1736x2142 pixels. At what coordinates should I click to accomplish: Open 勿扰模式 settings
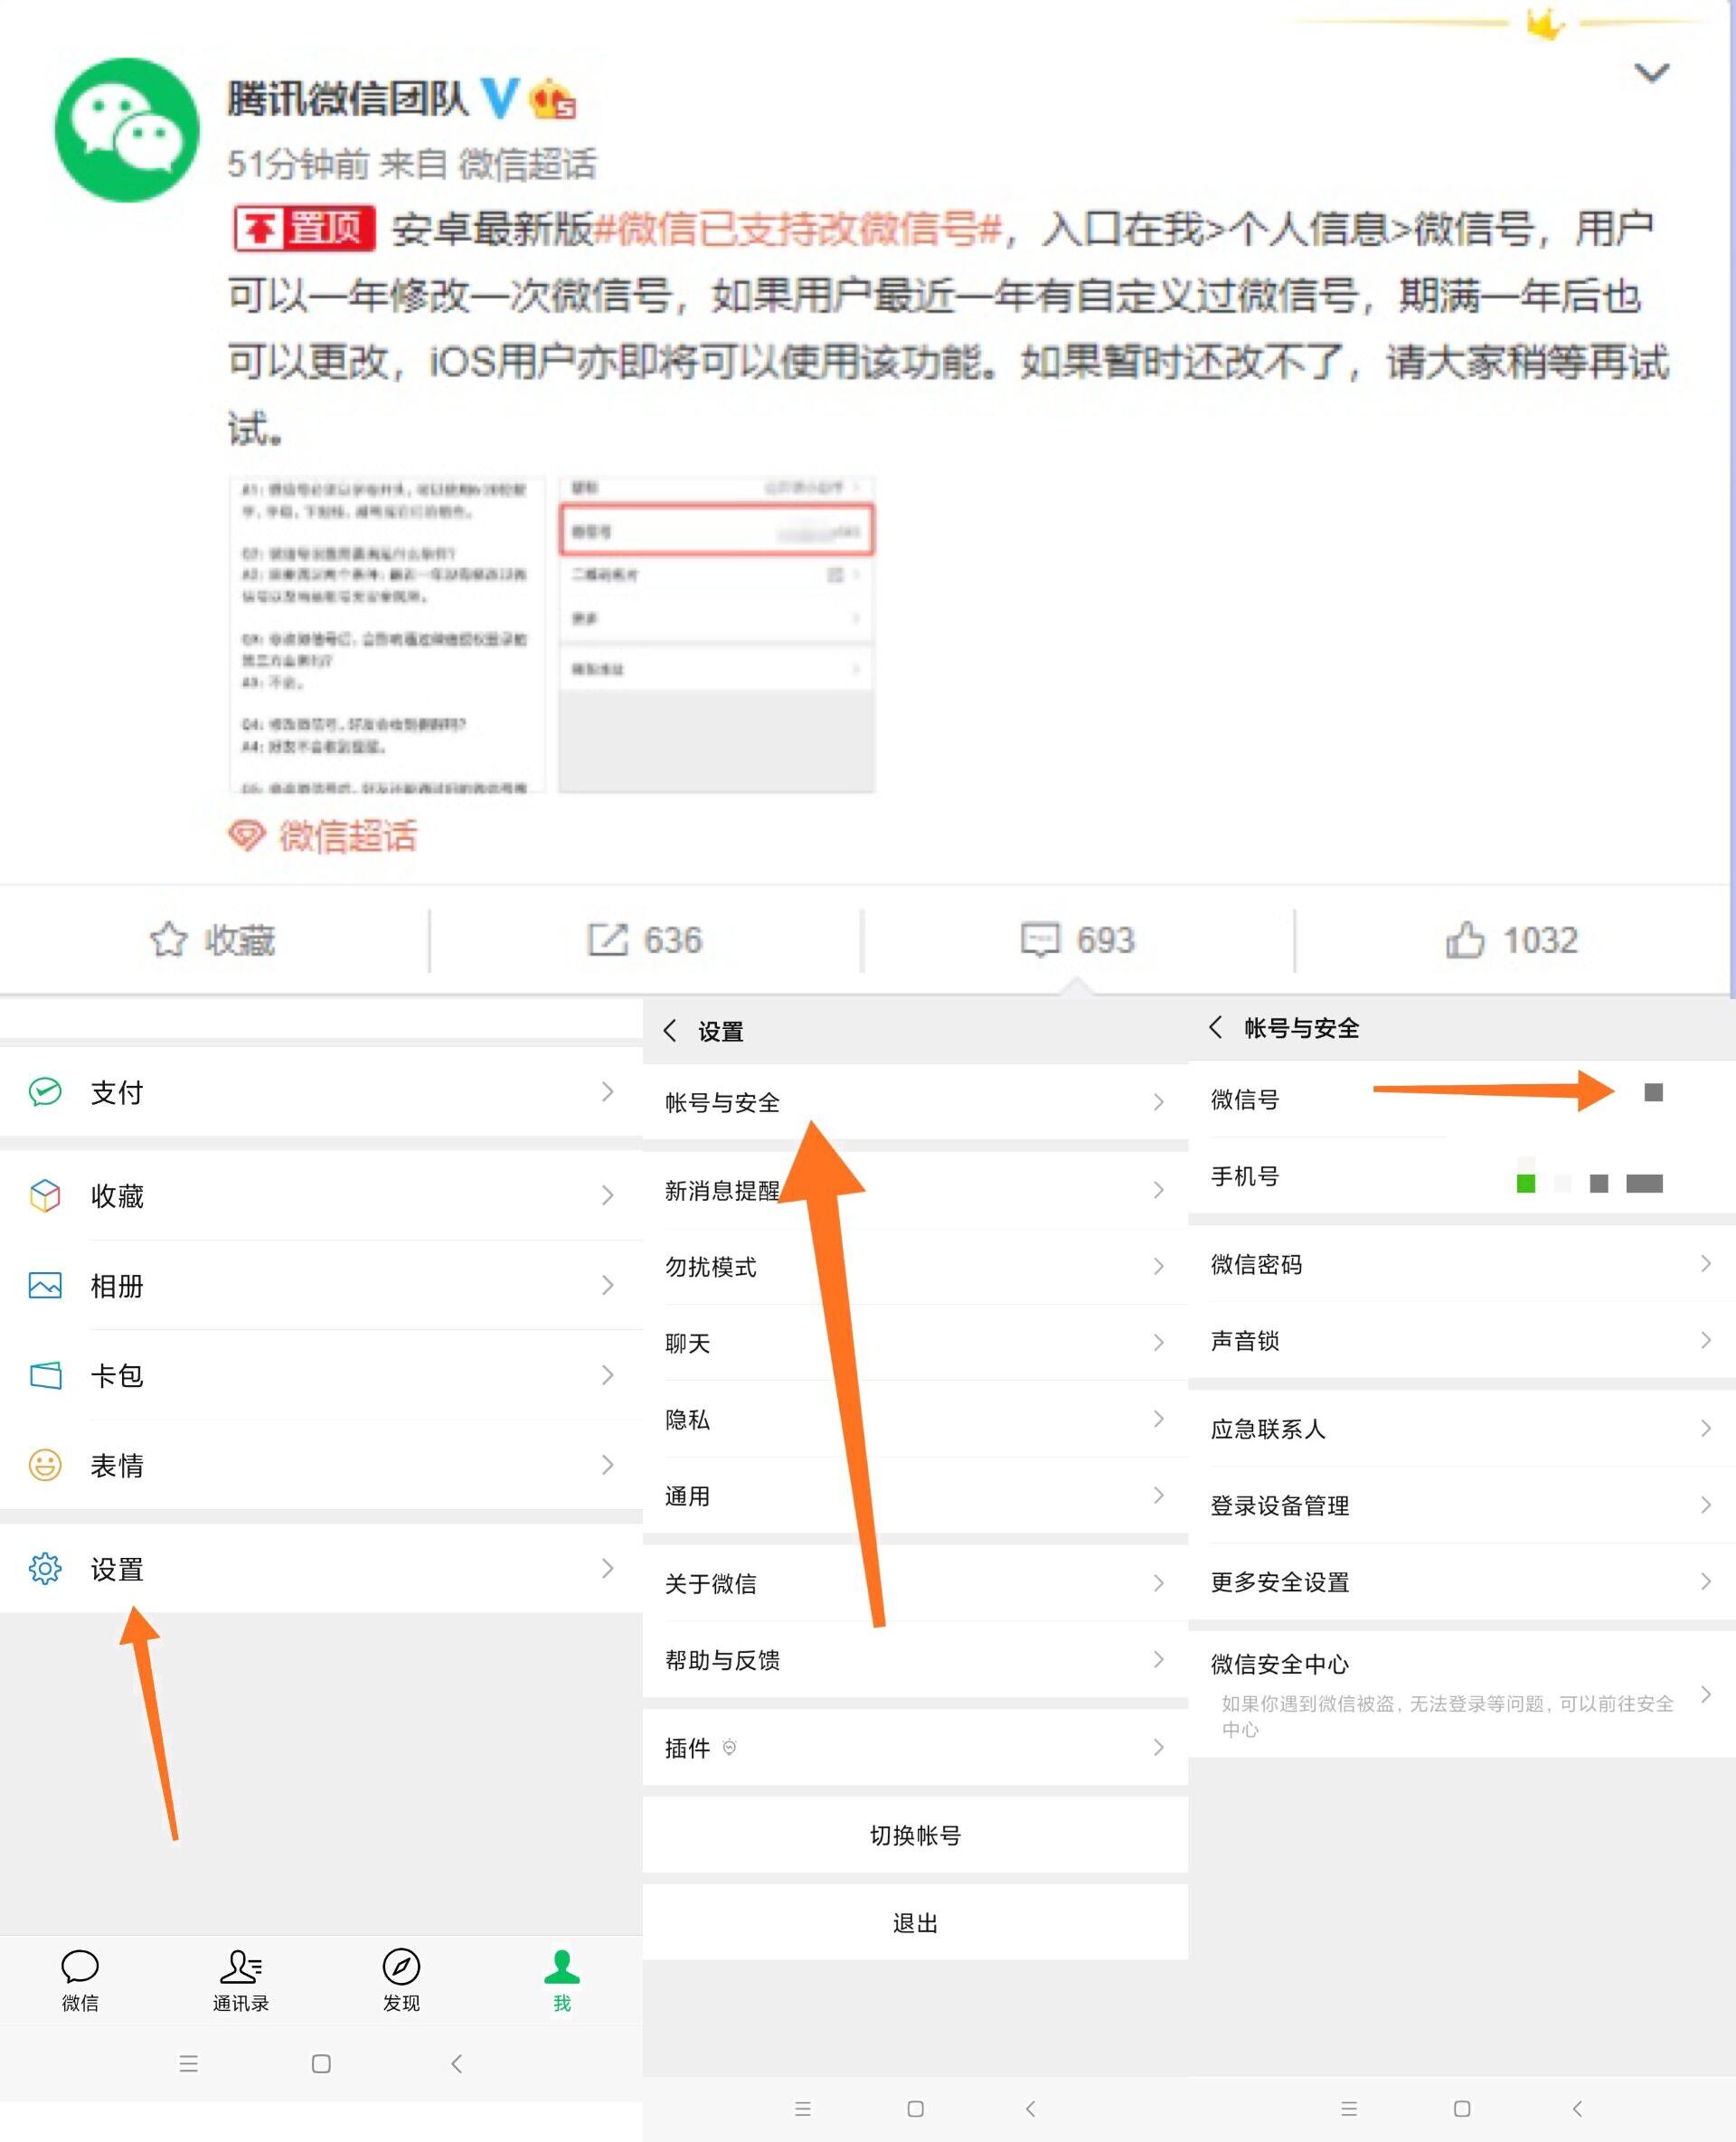[915, 1266]
